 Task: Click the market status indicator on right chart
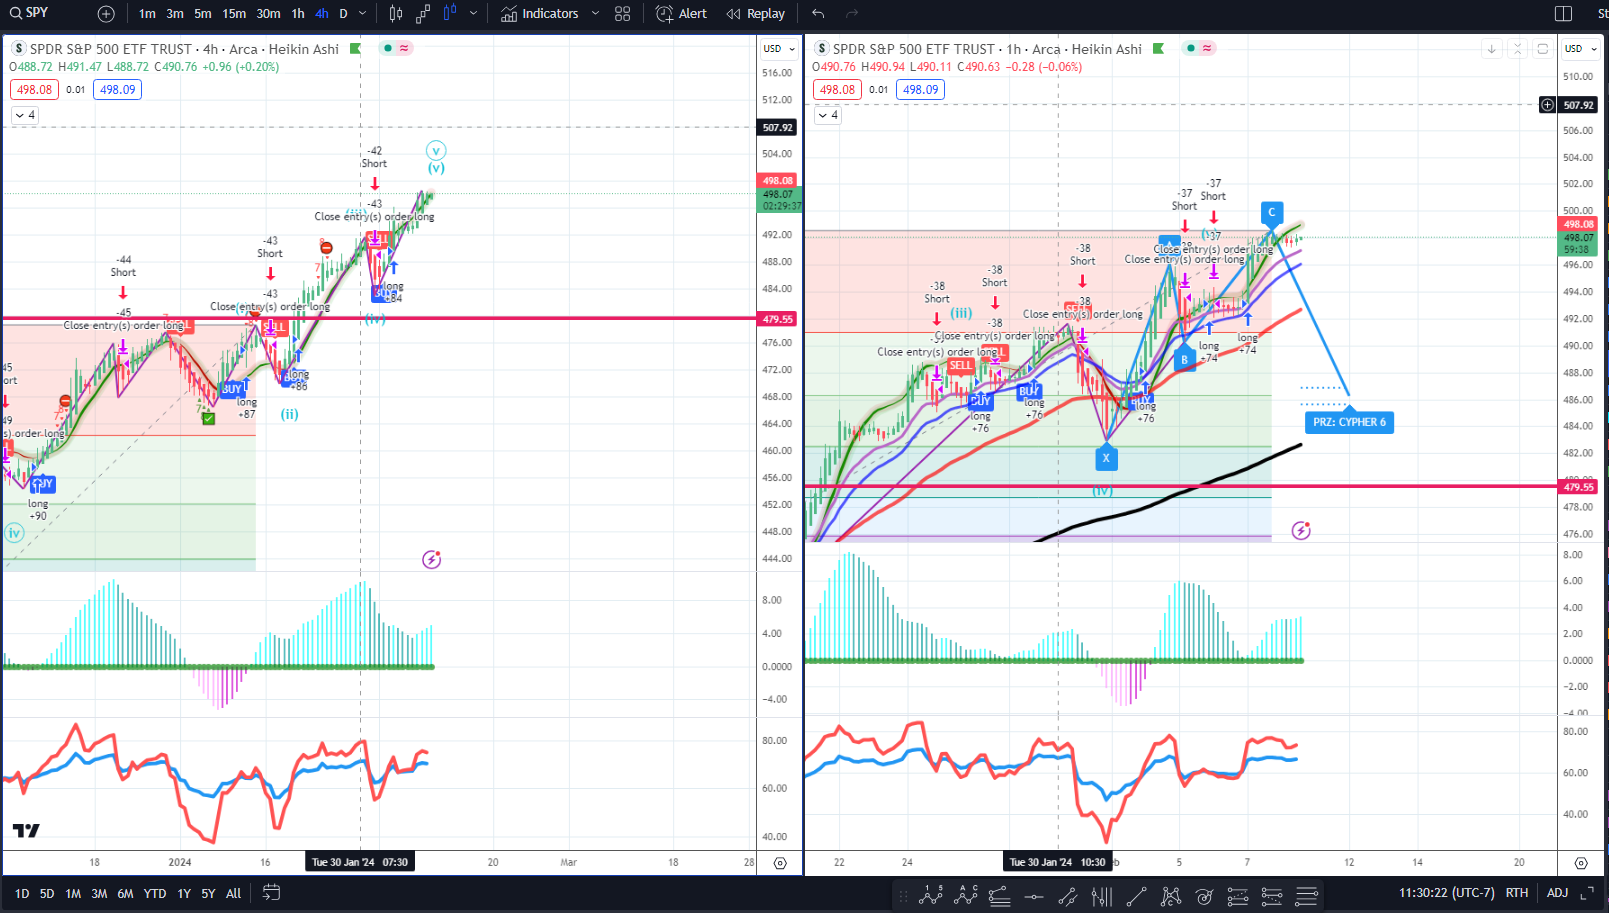1190,48
